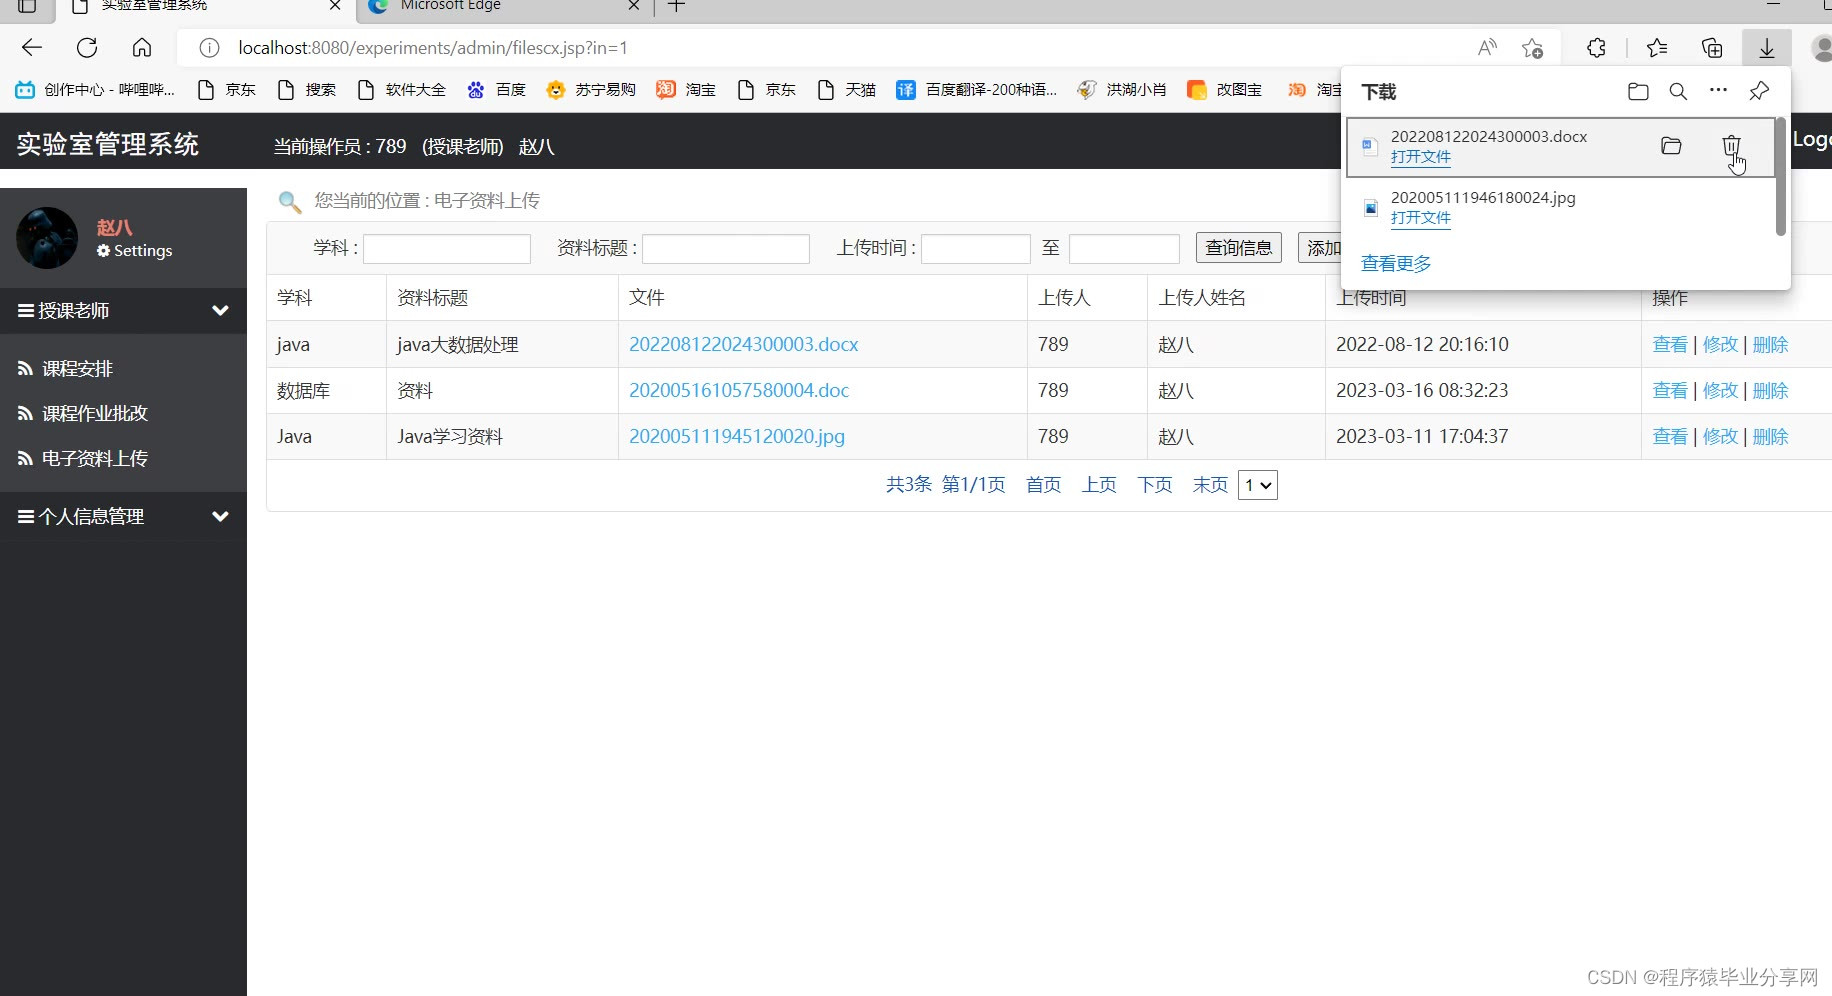Focus the 学科 search field
The width and height of the screenshot is (1832, 996).
447,249
